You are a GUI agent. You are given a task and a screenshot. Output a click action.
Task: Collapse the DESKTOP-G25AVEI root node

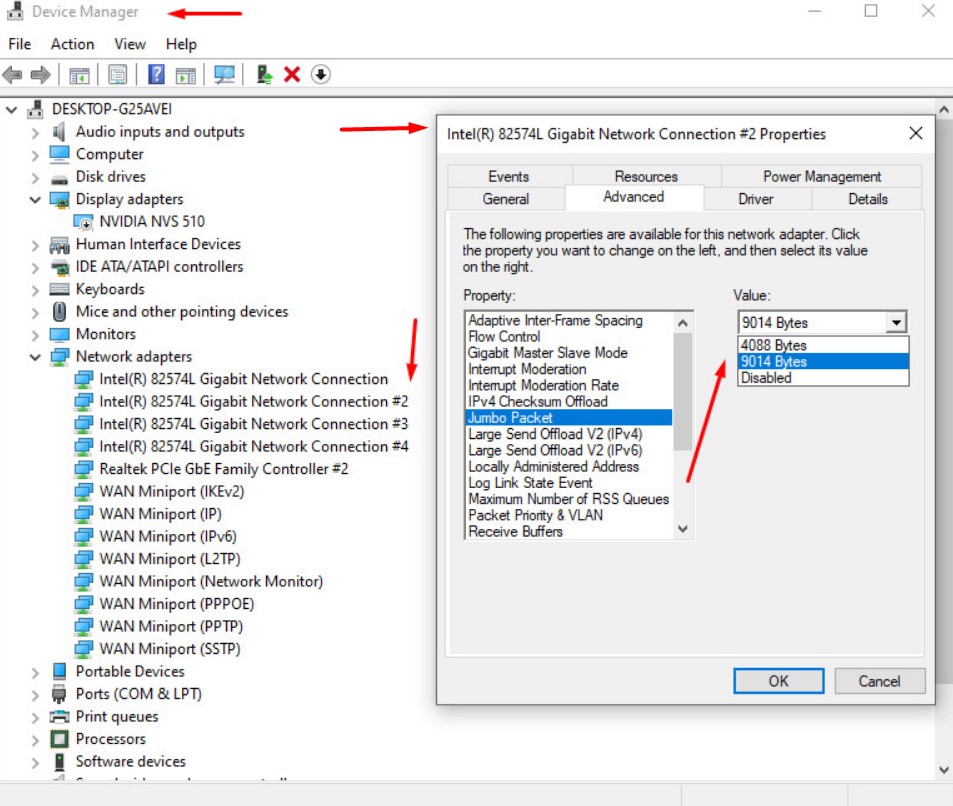pos(12,109)
